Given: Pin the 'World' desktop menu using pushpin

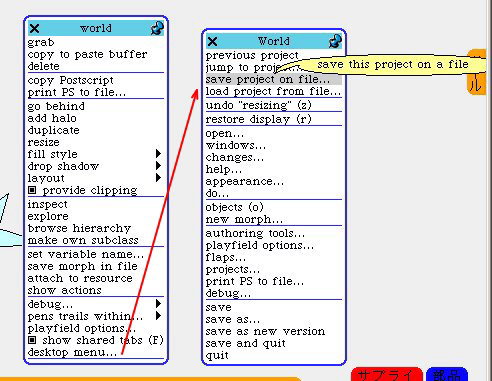Looking at the screenshot, I should coord(335,41).
